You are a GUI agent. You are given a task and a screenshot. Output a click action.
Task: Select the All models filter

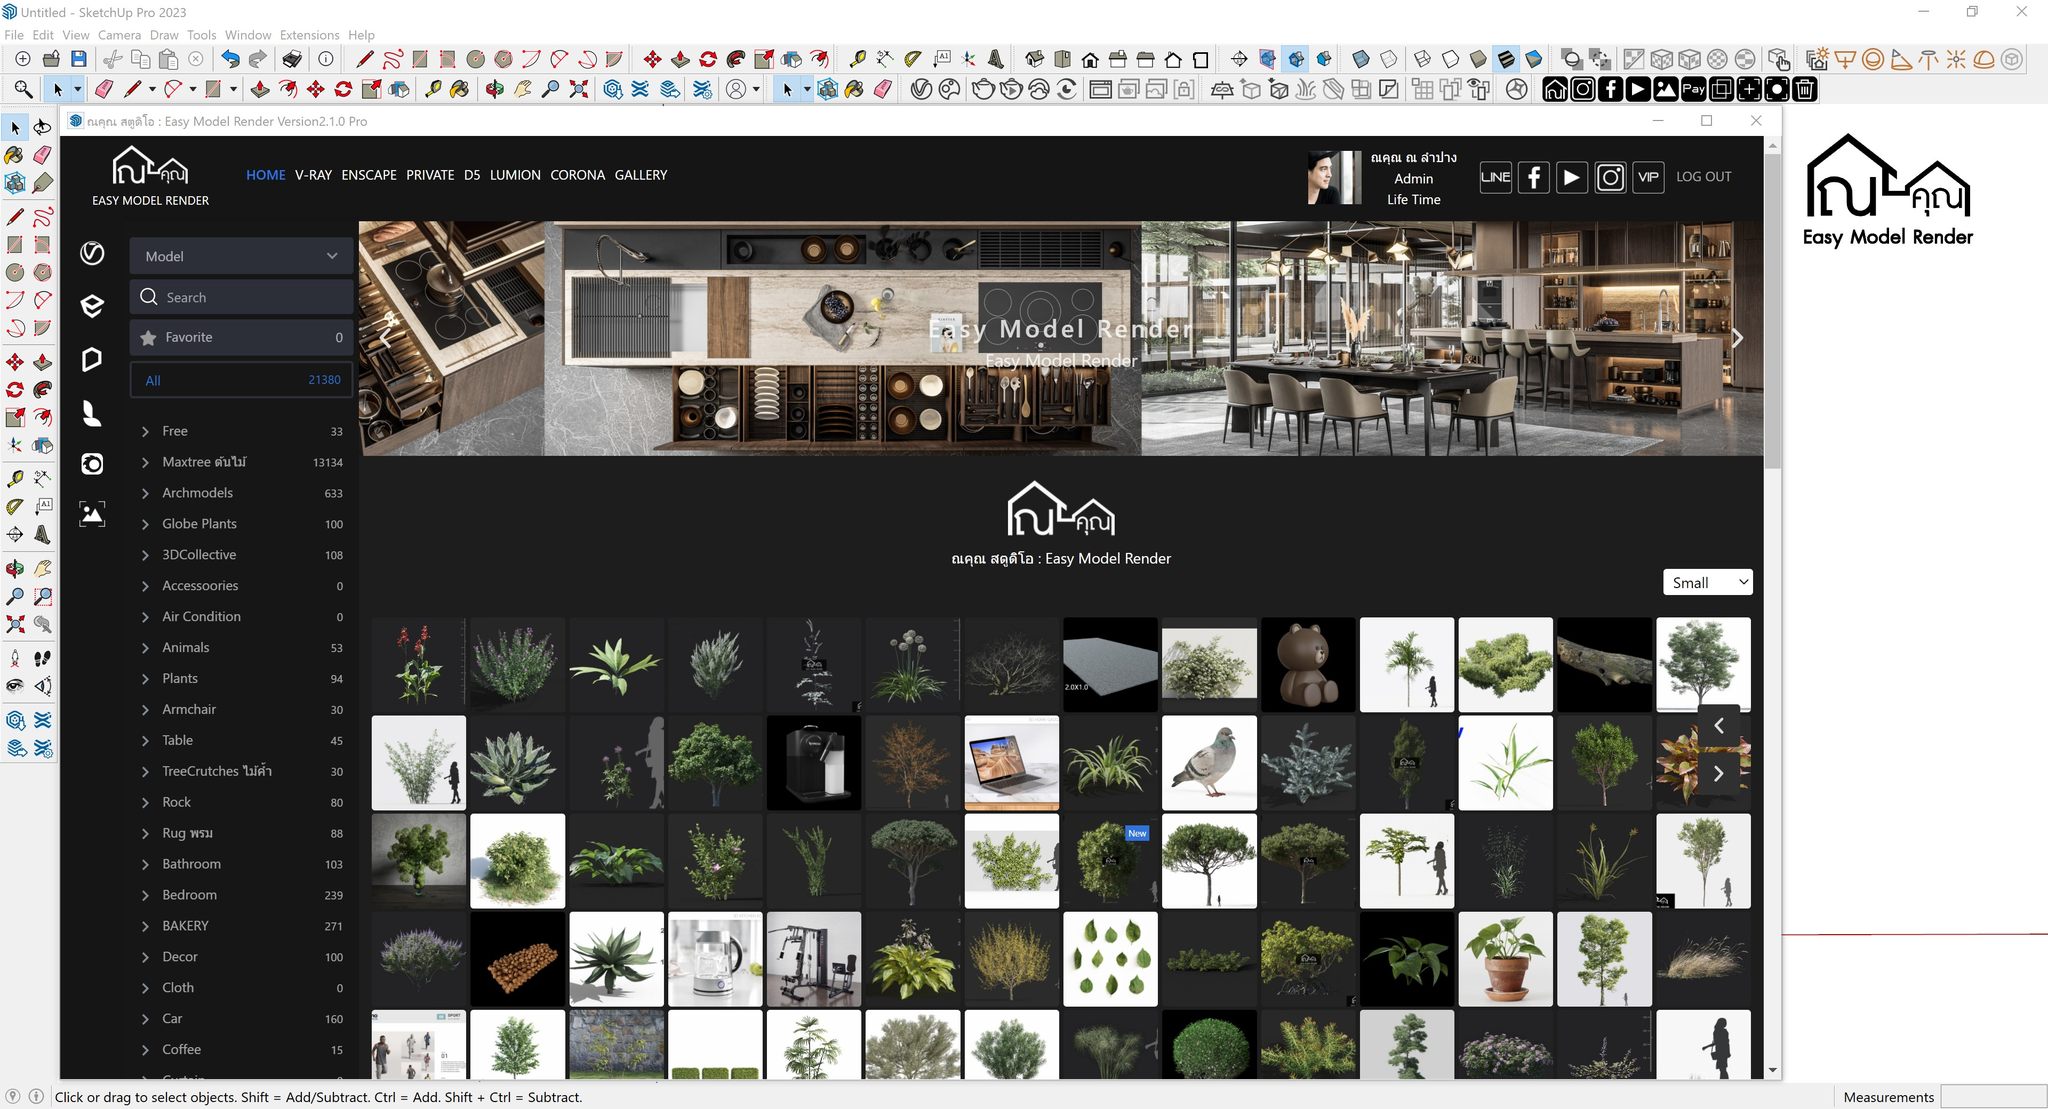coord(241,380)
